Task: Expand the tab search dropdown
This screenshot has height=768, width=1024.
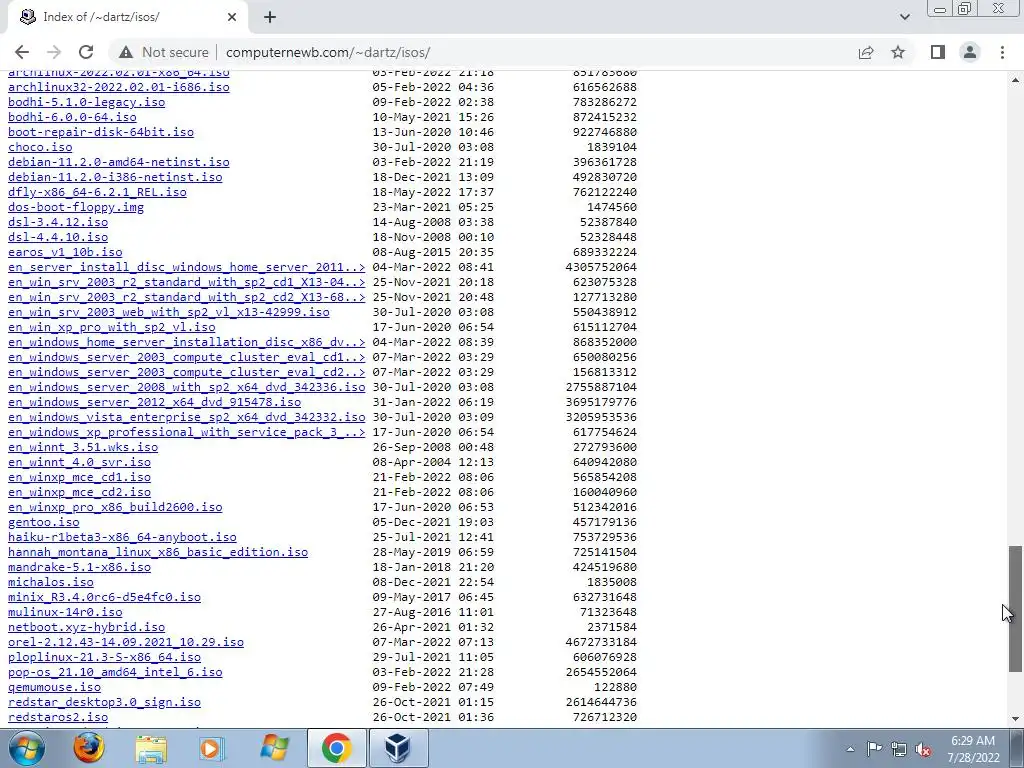Action: [904, 17]
